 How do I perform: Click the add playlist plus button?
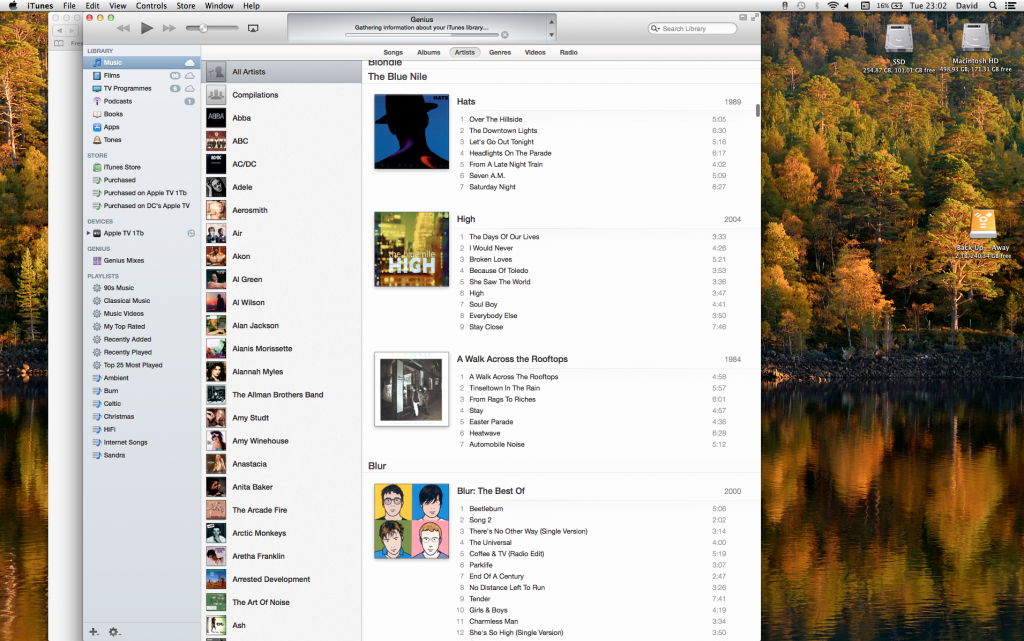93,632
